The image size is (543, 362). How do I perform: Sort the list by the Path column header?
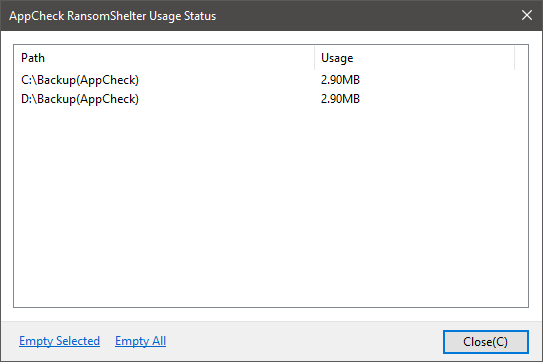(164, 58)
